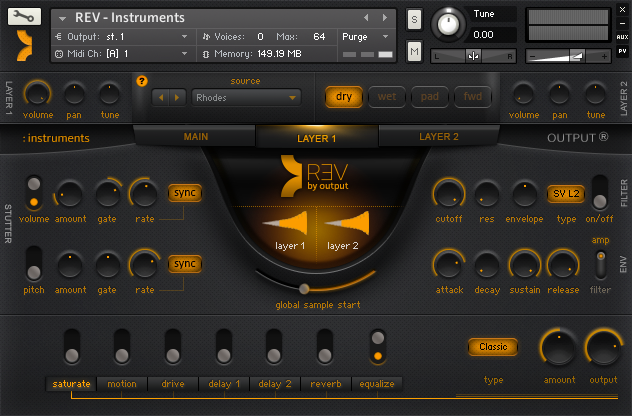Image resolution: width=632 pixels, height=416 pixels.
Task: Toggle the stutter pitch switch
Action: (x=34, y=264)
